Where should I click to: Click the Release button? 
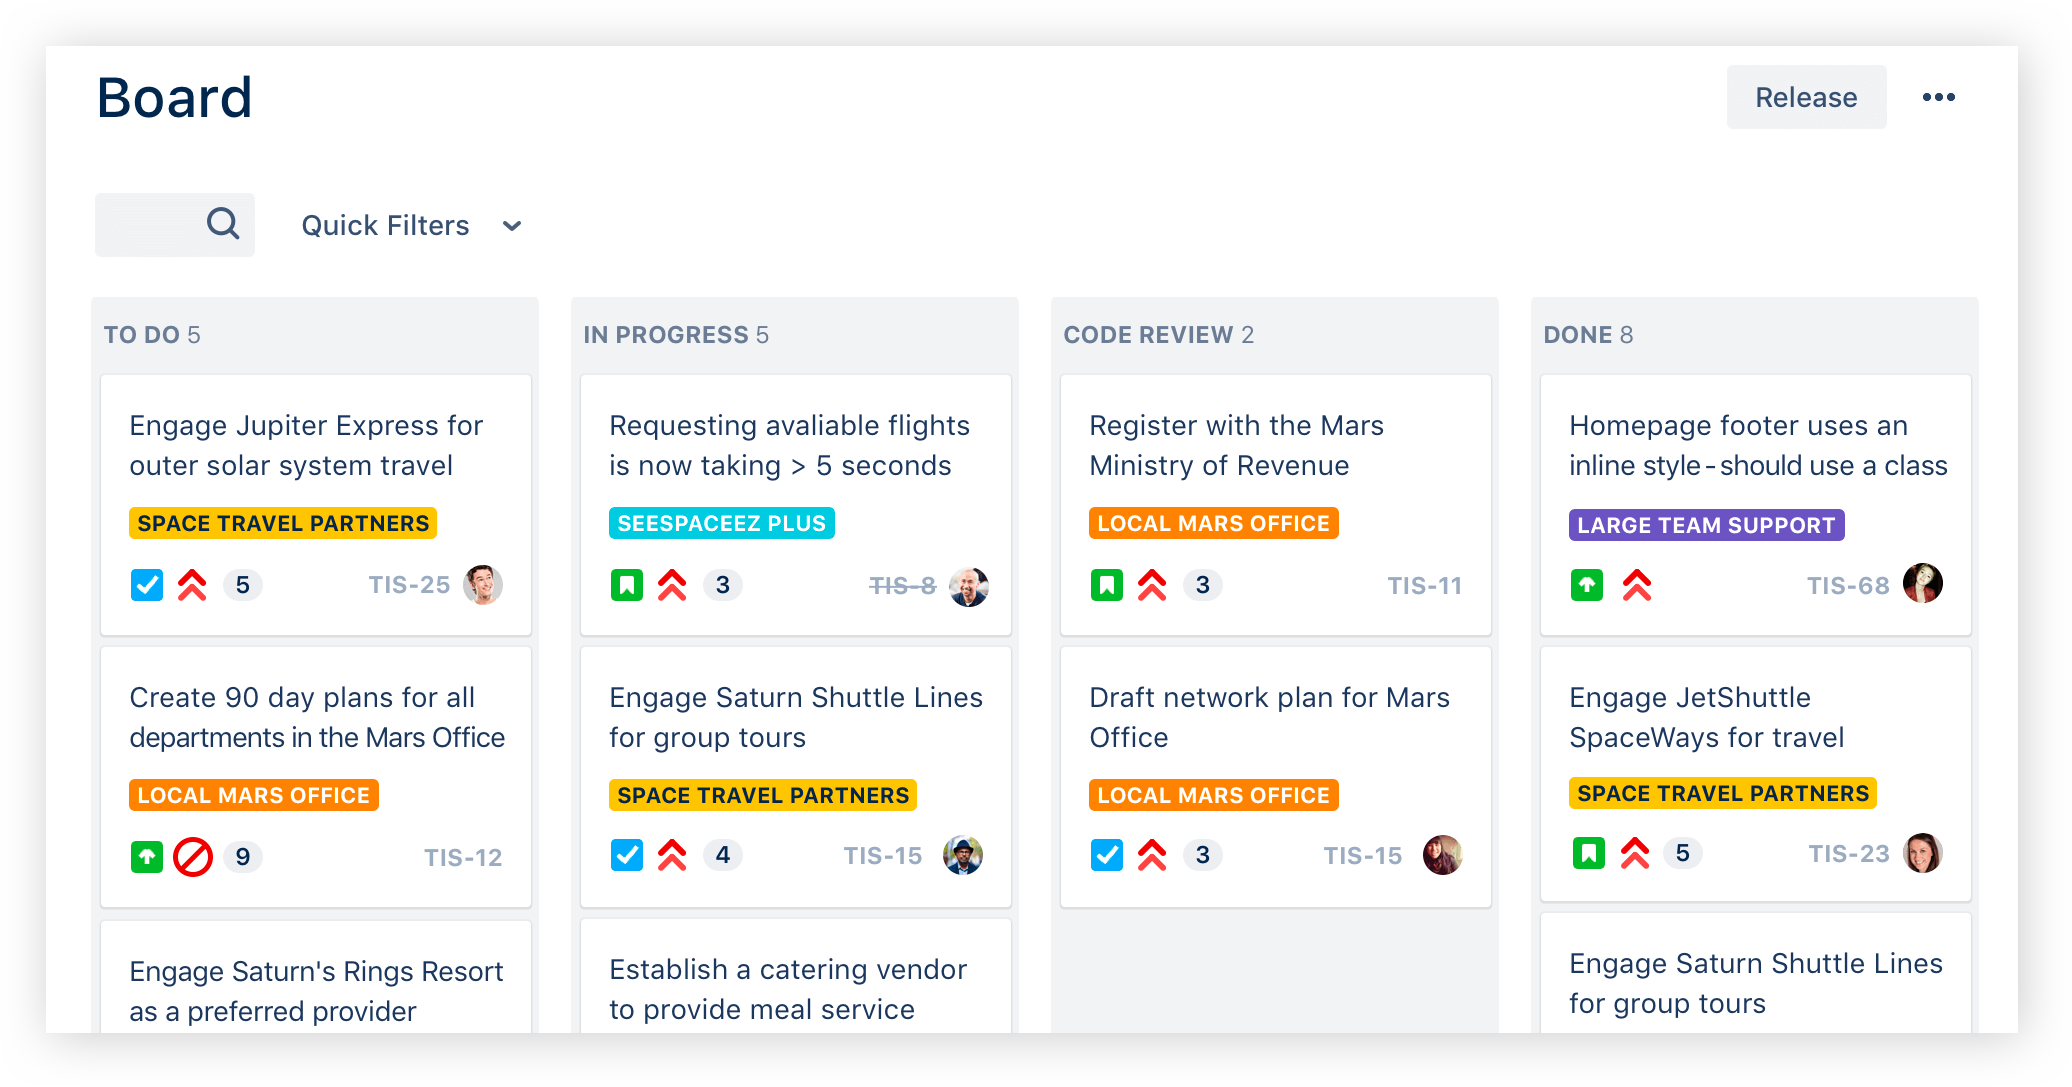1806,97
